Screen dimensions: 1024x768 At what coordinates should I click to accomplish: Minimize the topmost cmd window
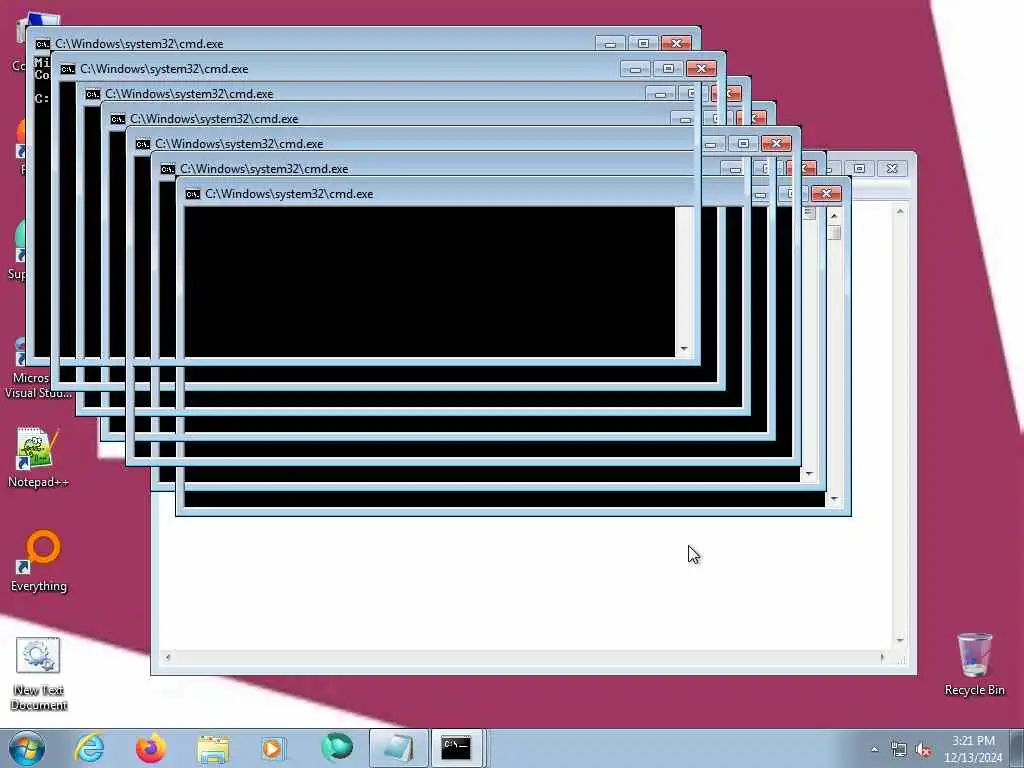(x=610, y=43)
